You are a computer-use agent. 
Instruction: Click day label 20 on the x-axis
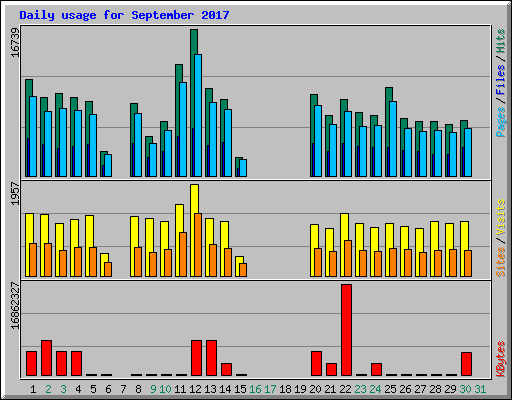click(x=315, y=389)
